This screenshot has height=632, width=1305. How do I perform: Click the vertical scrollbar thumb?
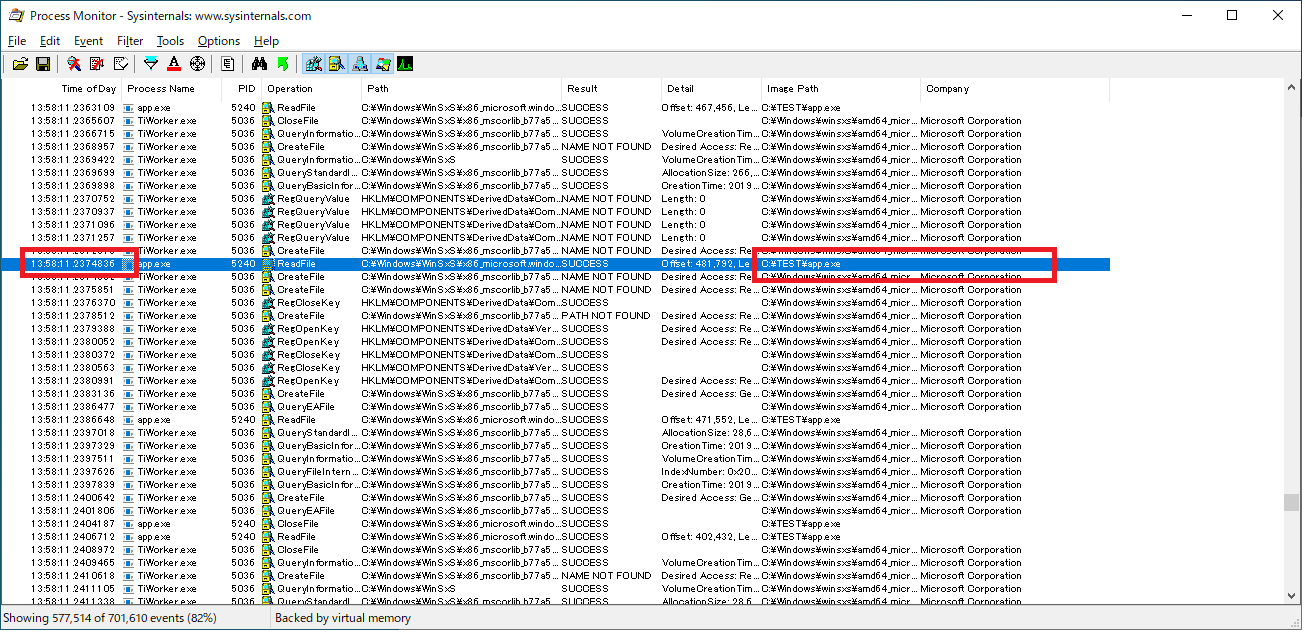1294,502
